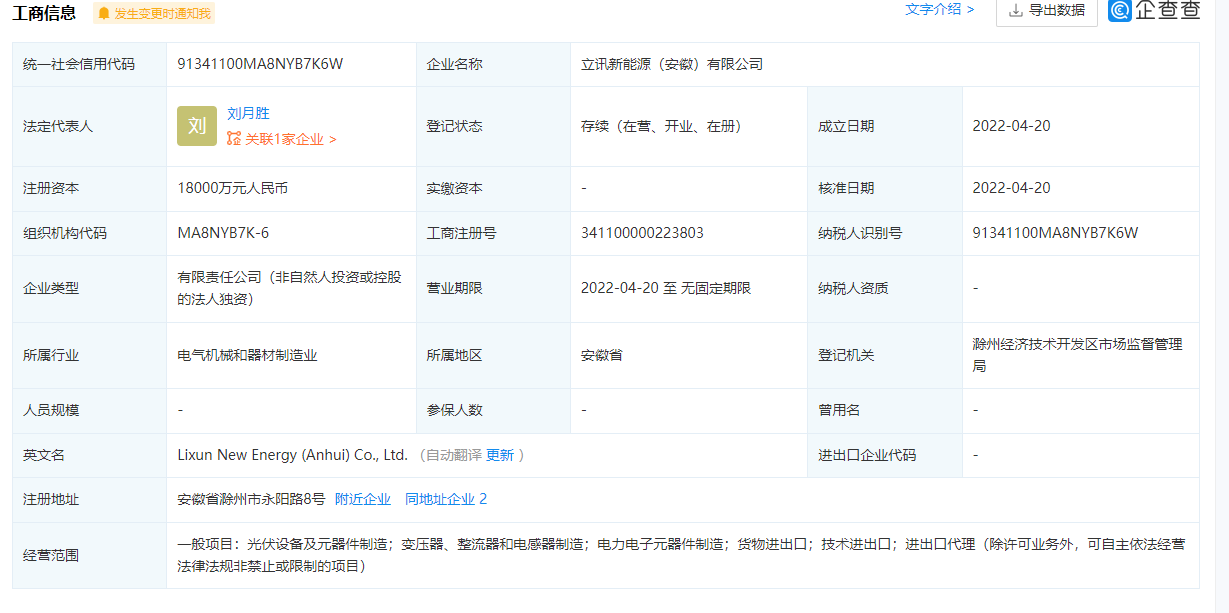The height and width of the screenshot is (613, 1229).
Task: Click registration number 341100000223803
Action: (642, 233)
